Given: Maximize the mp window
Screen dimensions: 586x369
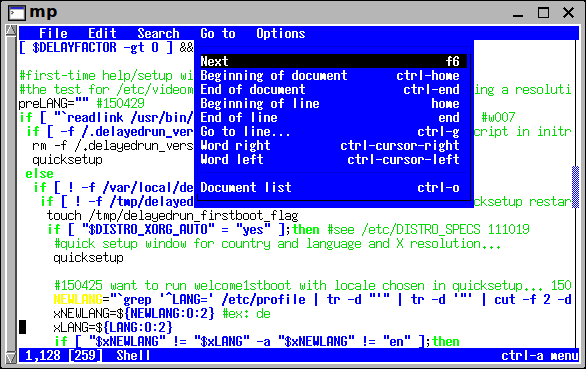Looking at the screenshot, I should coord(543,13).
